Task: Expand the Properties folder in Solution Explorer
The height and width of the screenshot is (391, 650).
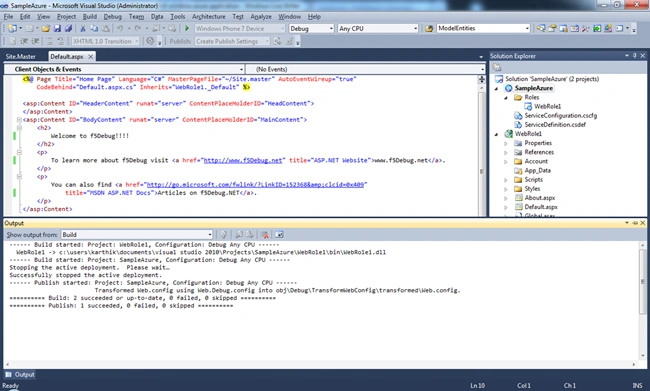Action: (506, 143)
